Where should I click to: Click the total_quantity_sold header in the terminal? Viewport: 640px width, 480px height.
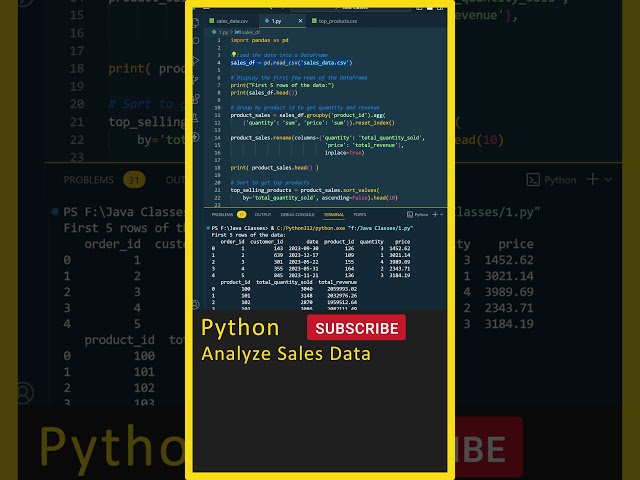284,282
